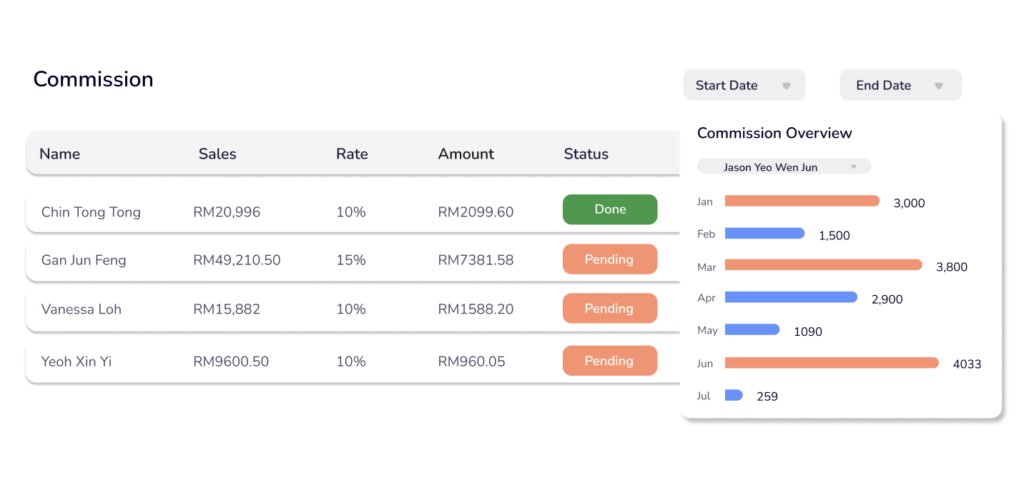Click the small July bar
Image resolution: width=1024 pixels, height=483 pixels.
pos(733,395)
